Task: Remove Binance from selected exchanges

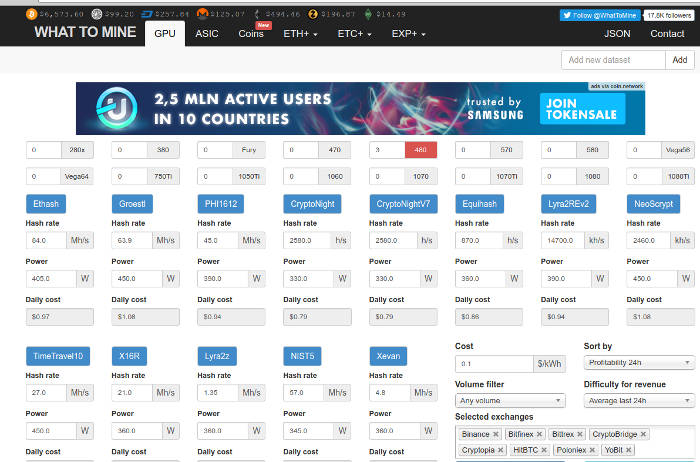Action: 495,435
